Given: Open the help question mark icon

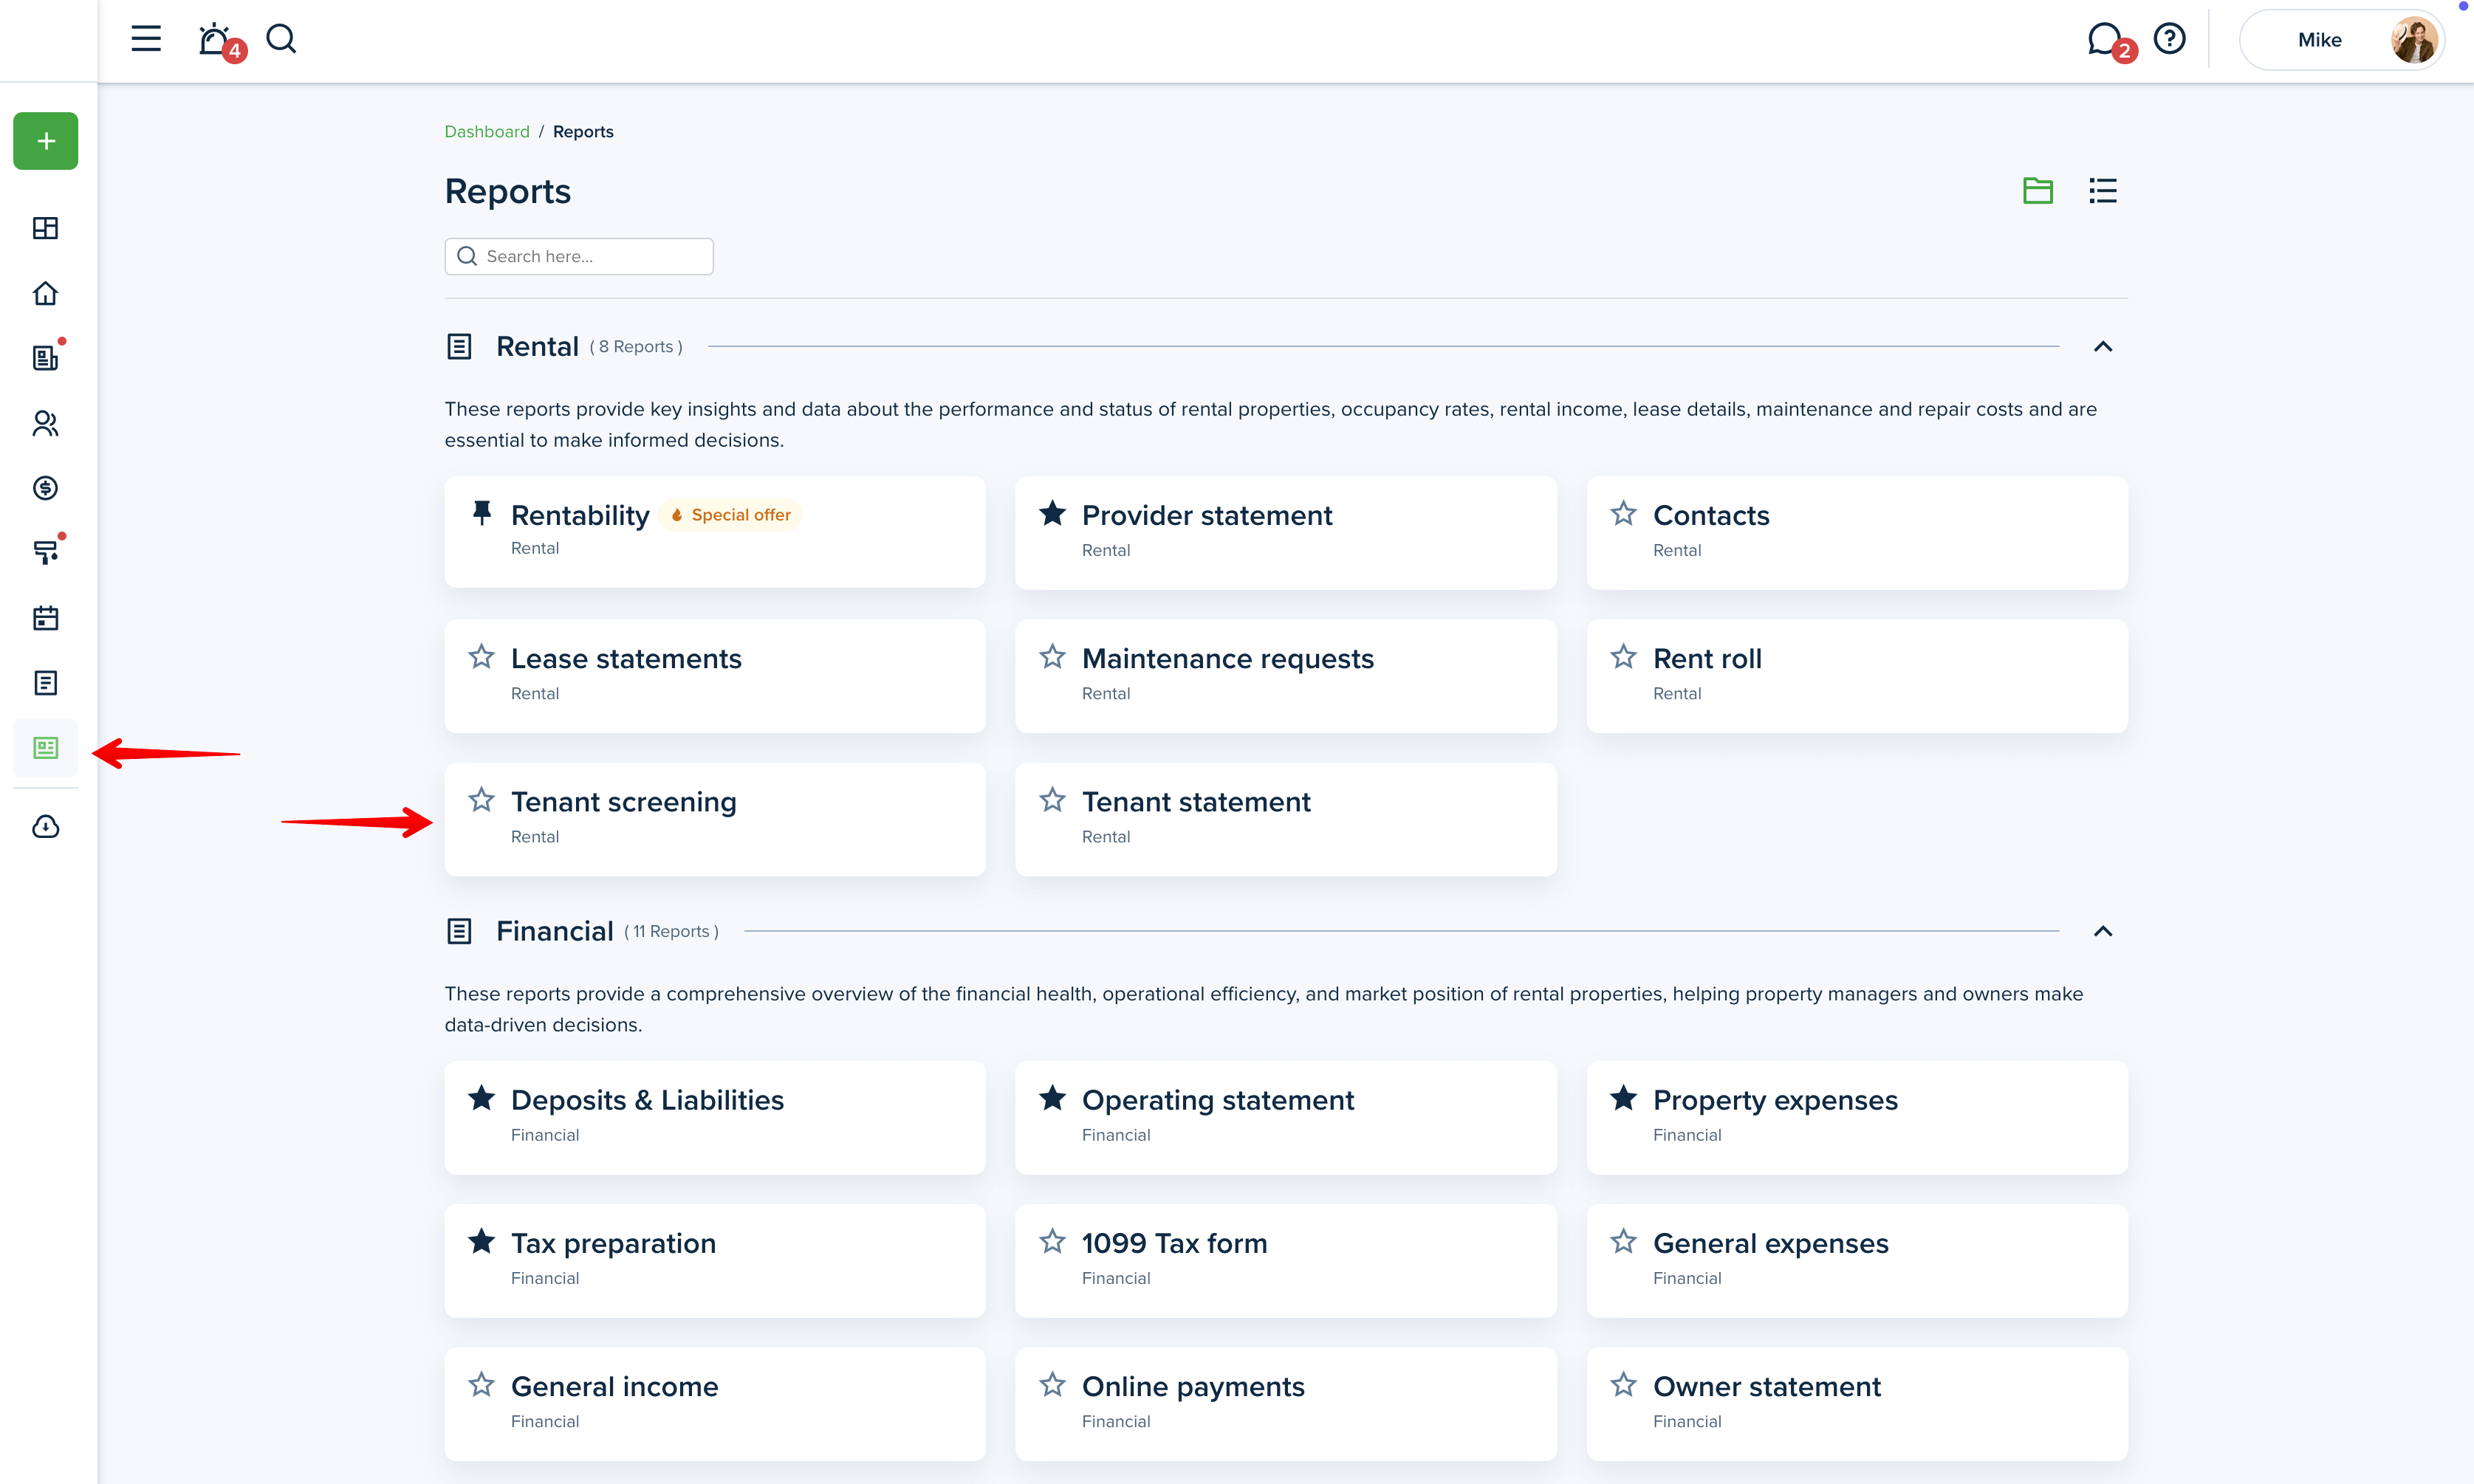Looking at the screenshot, I should 2169,39.
